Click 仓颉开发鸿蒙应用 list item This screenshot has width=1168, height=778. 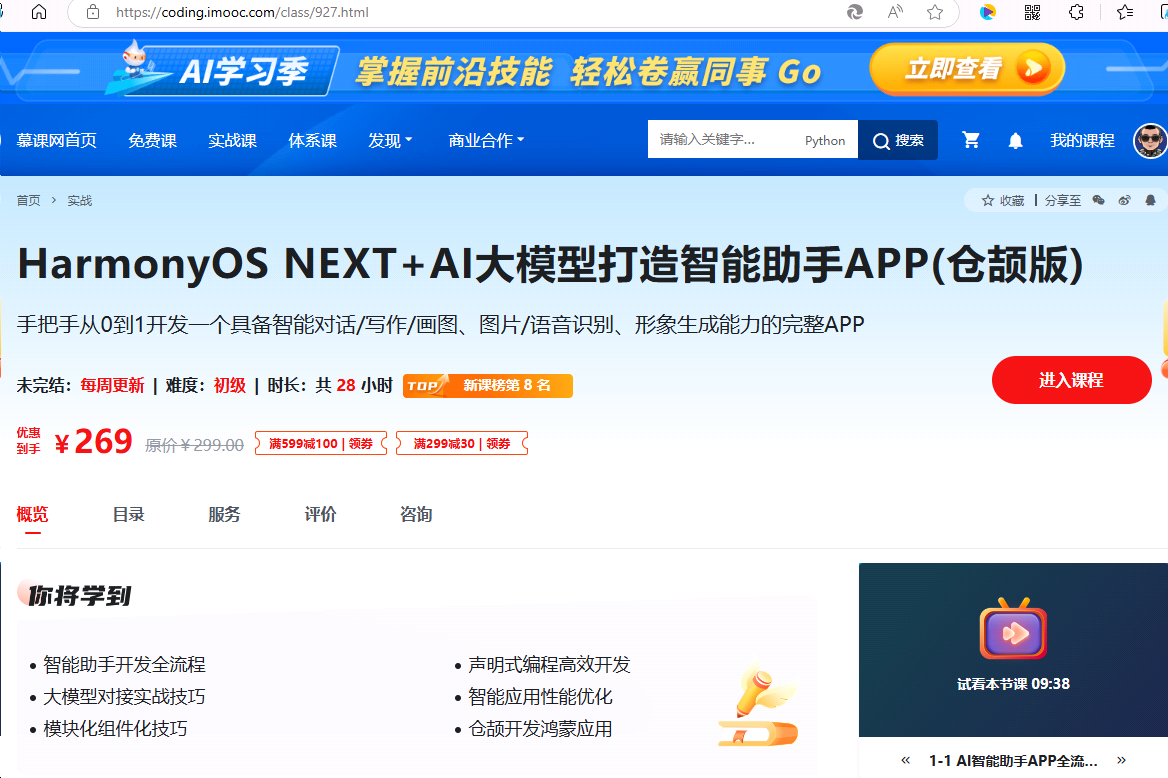point(540,728)
